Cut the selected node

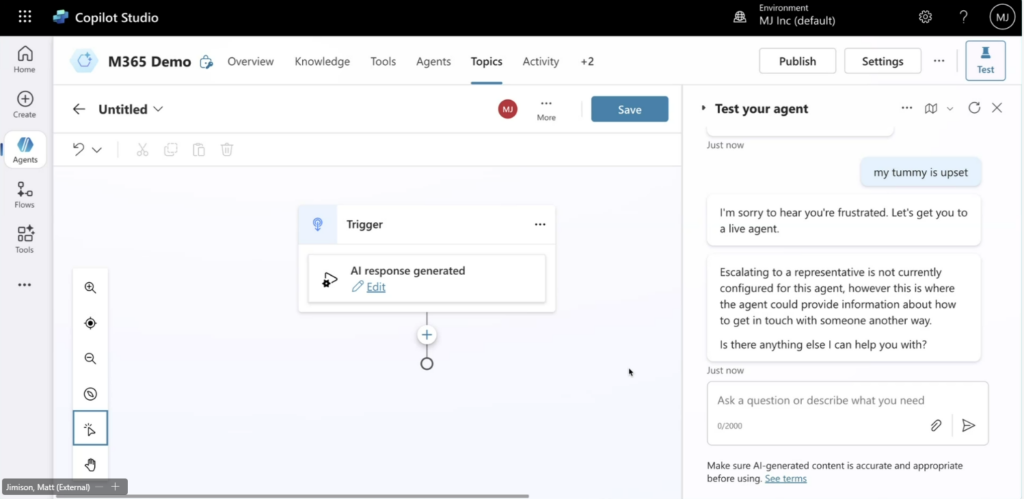(x=142, y=150)
